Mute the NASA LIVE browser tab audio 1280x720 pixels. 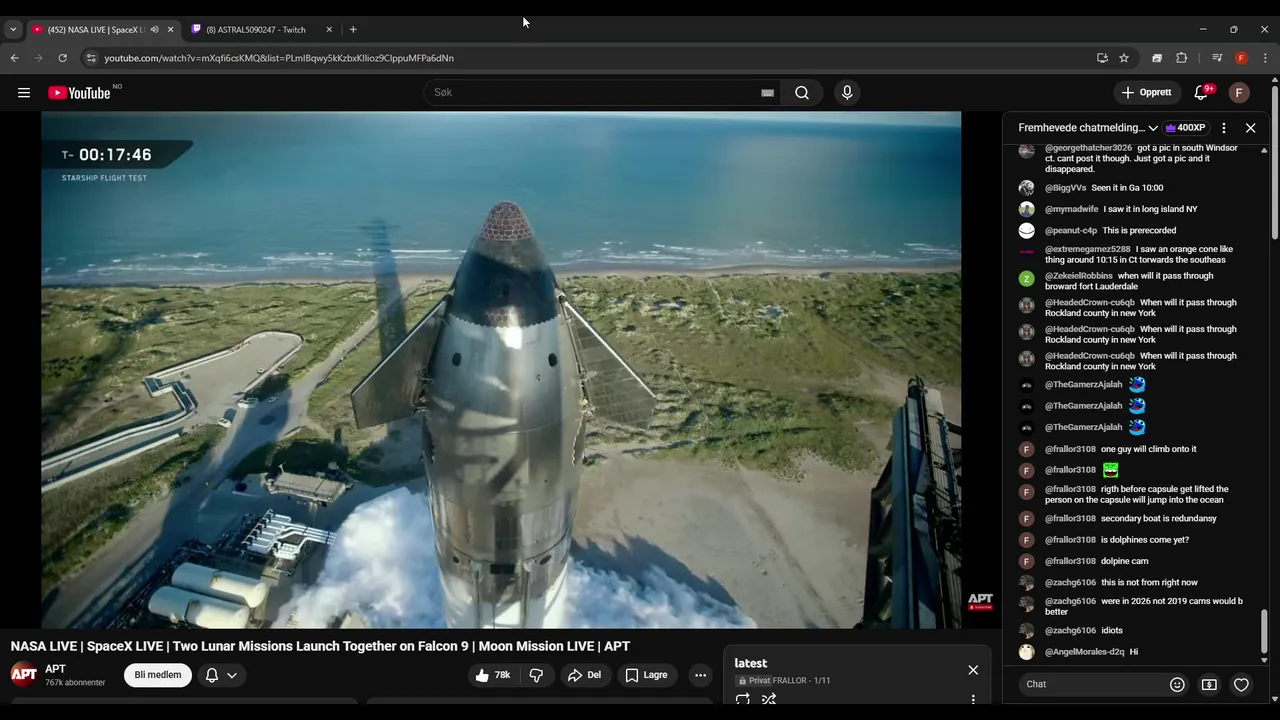point(154,30)
